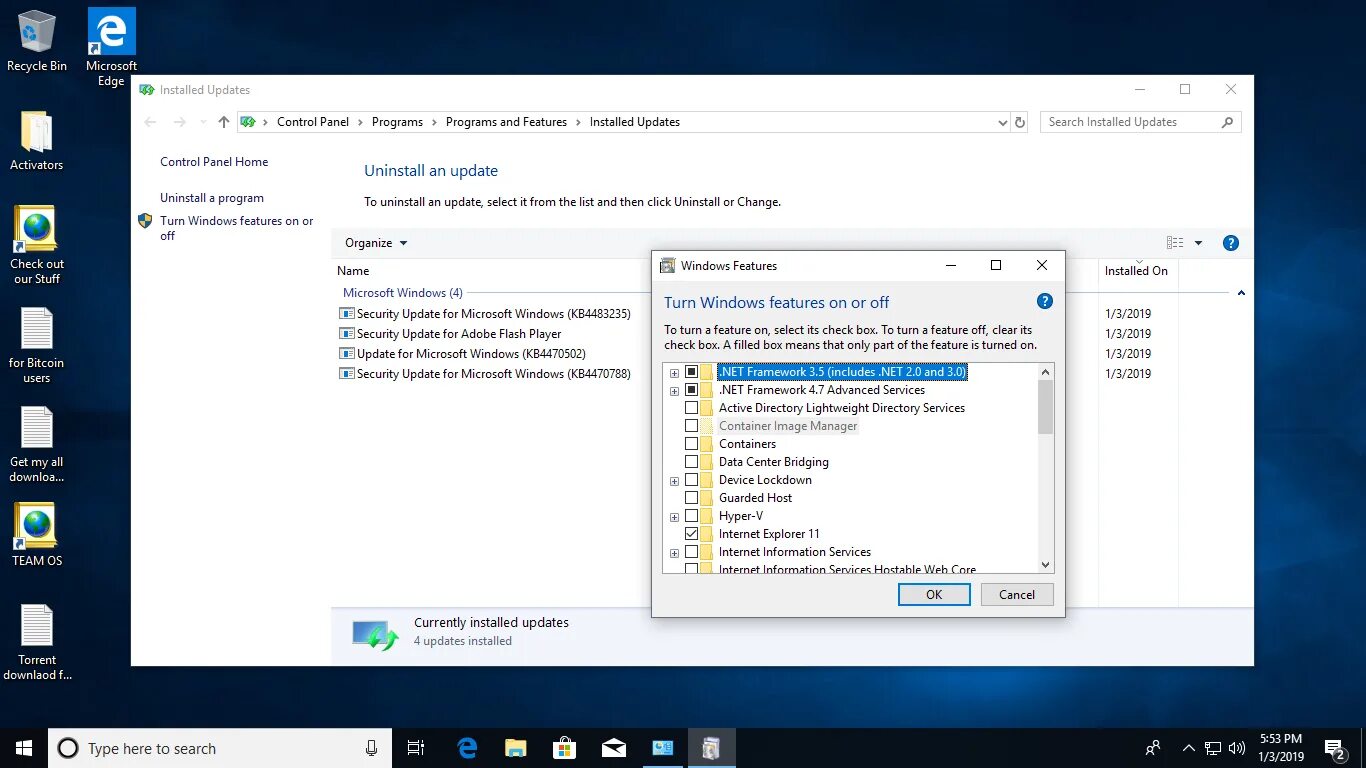Enable Data Center Bridging checkbox
This screenshot has width=1366, height=768.
(x=691, y=462)
